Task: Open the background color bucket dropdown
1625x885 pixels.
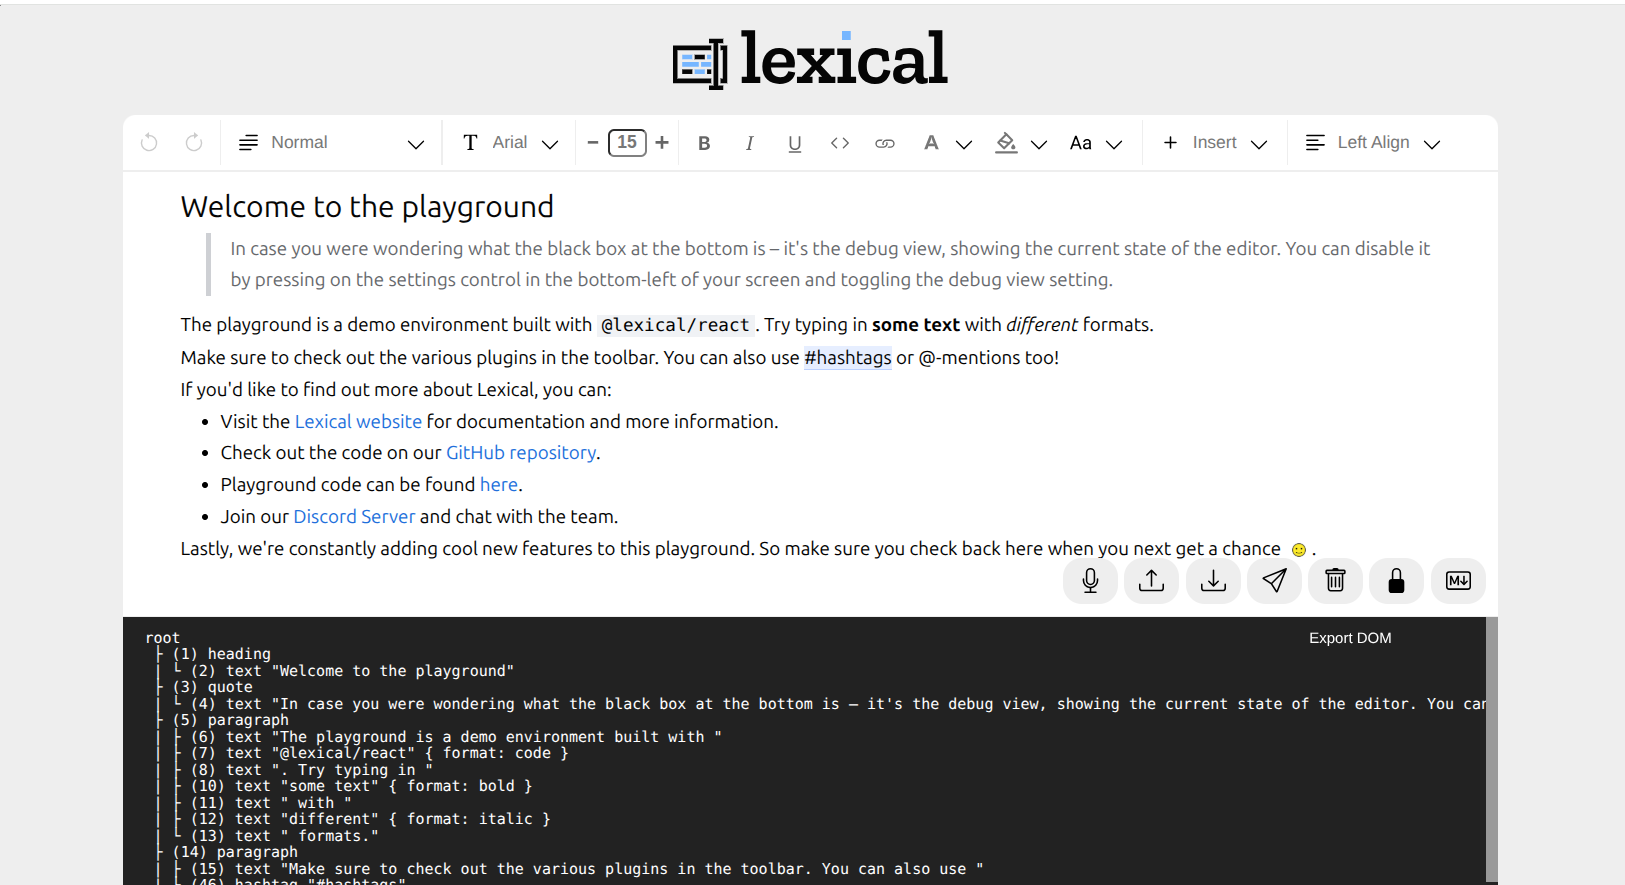Action: (1021, 143)
